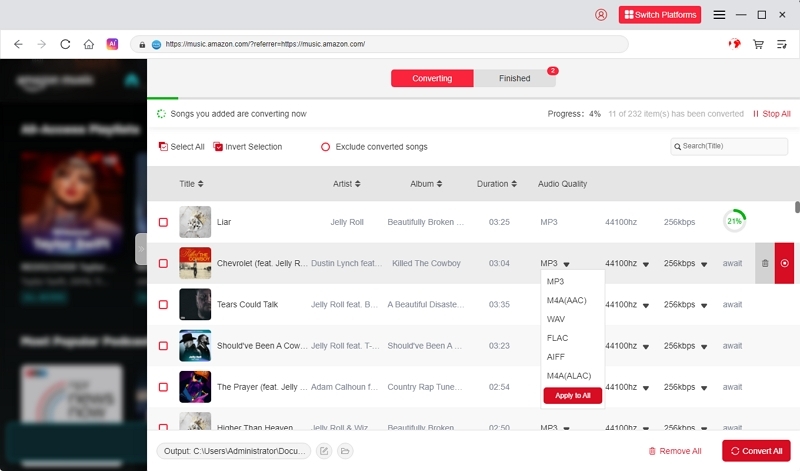Screen dimensions: 800x471
Task: Enable Exclude converted songs option
Action: click(x=325, y=147)
